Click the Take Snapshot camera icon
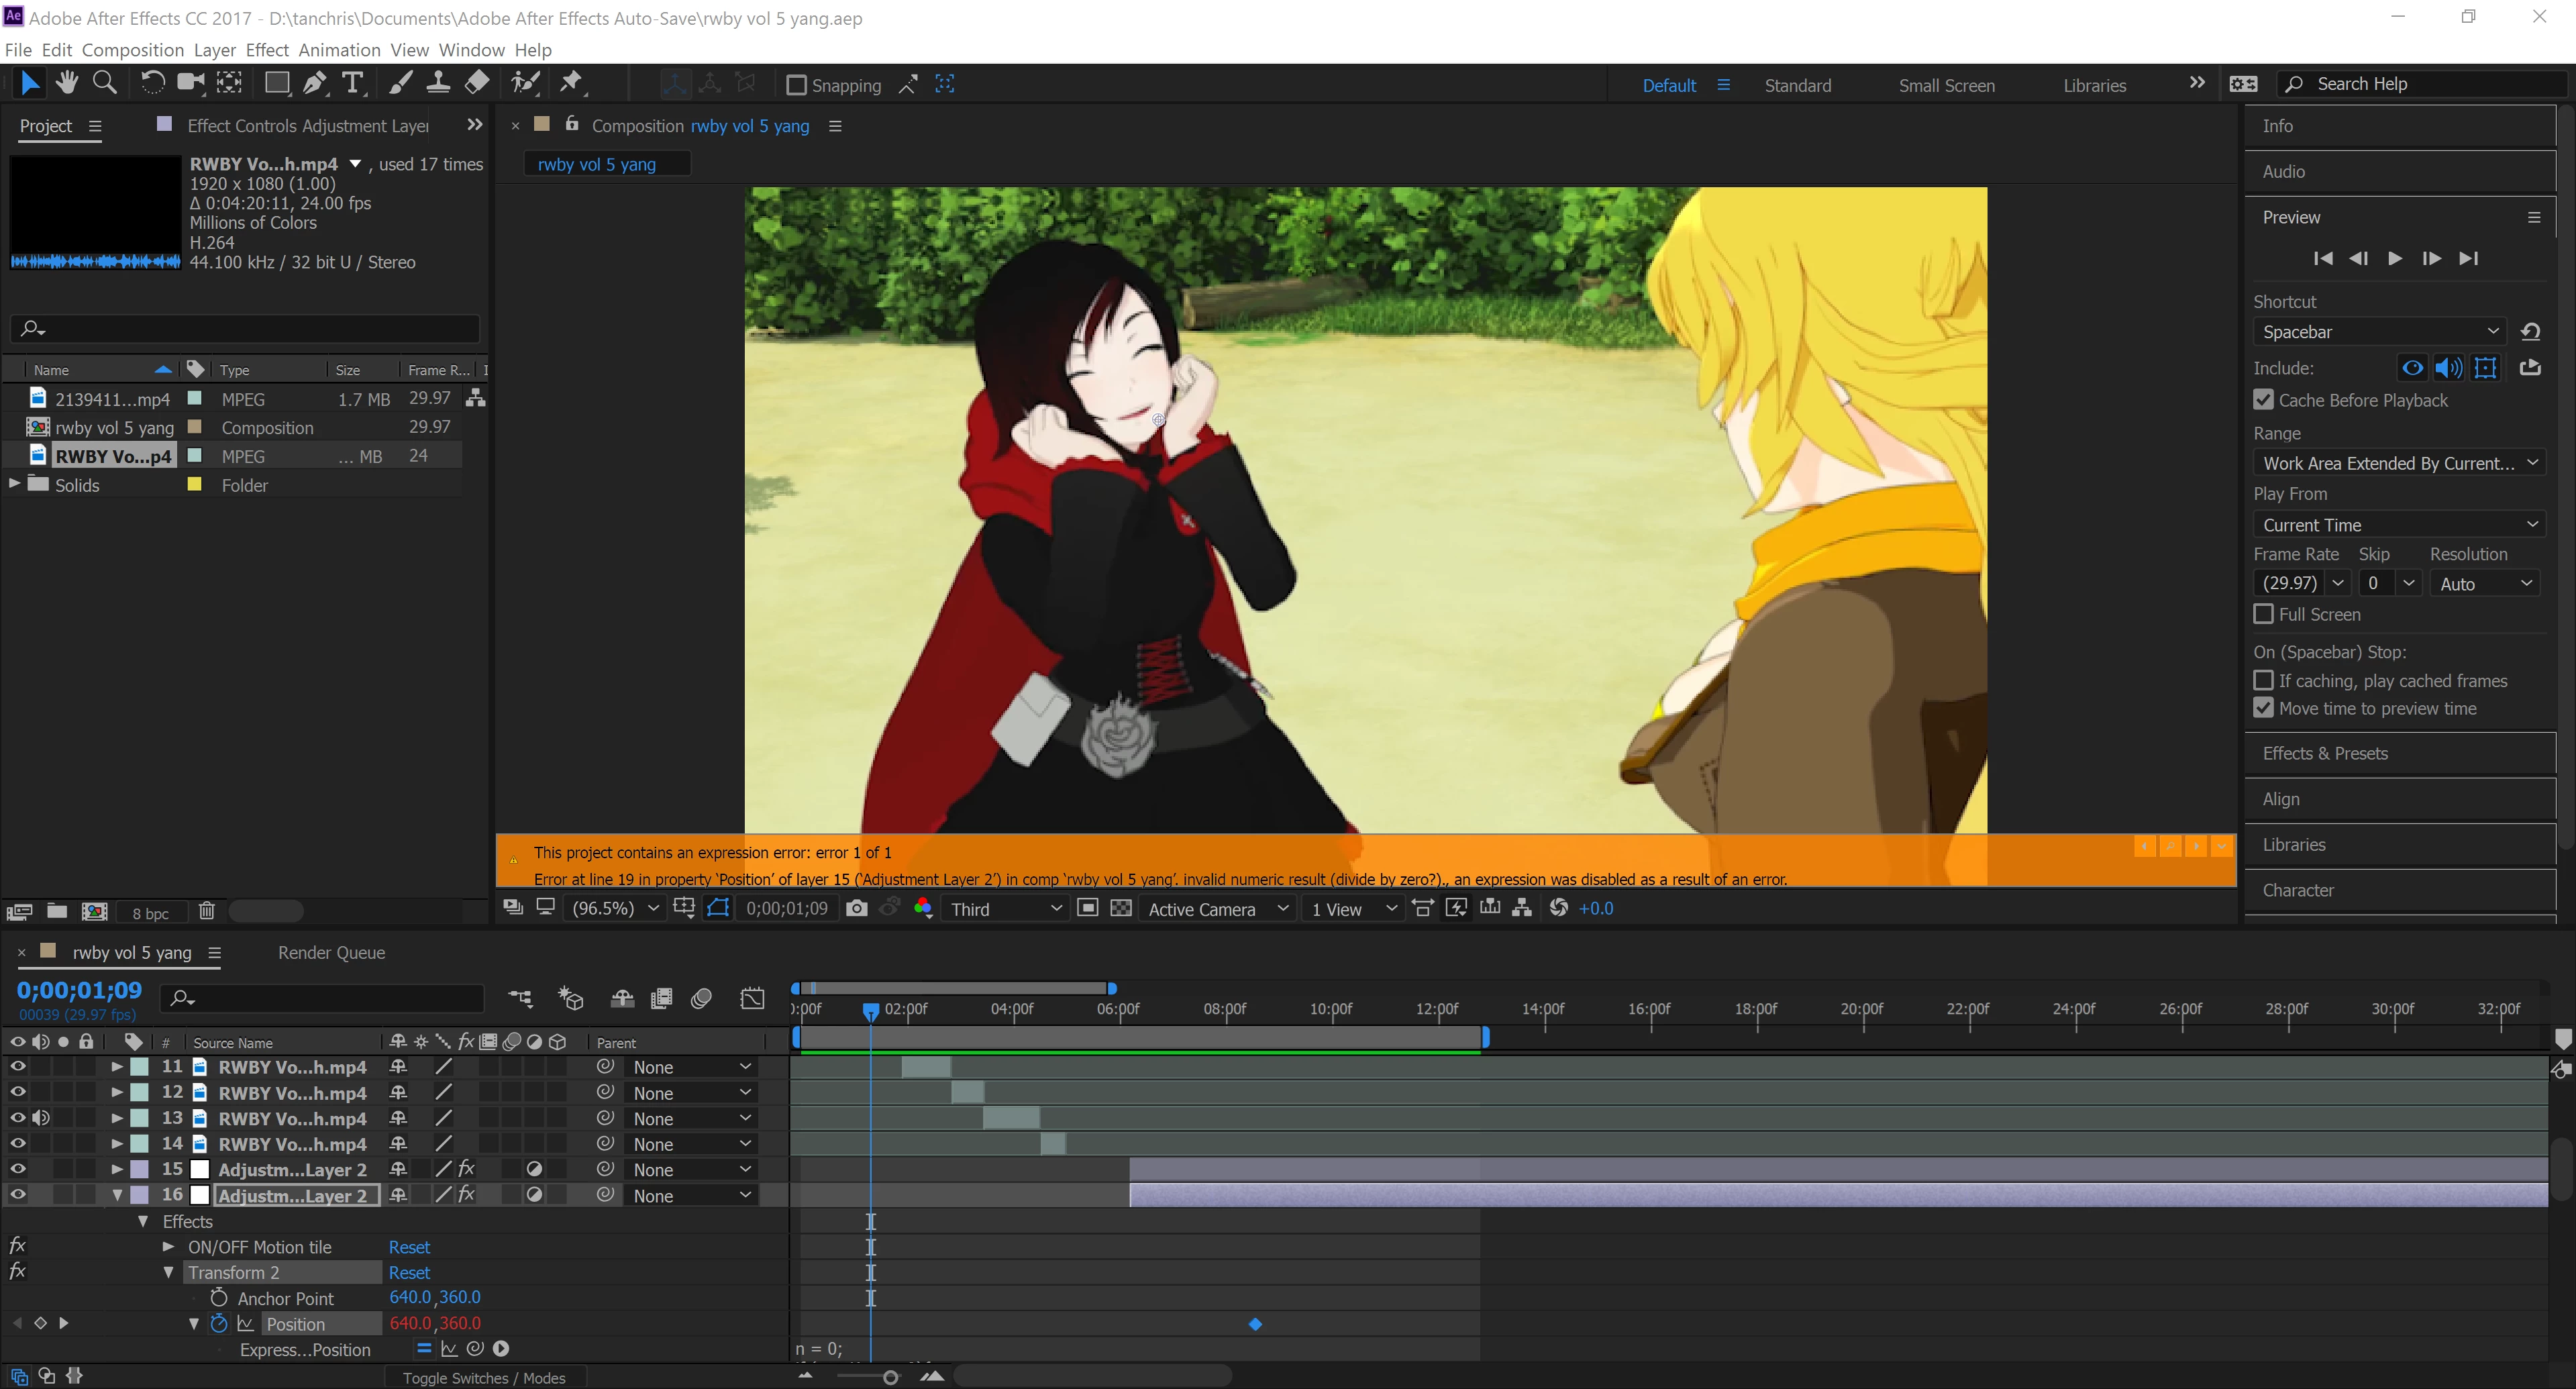Image resolution: width=2576 pixels, height=1389 pixels. click(856, 908)
